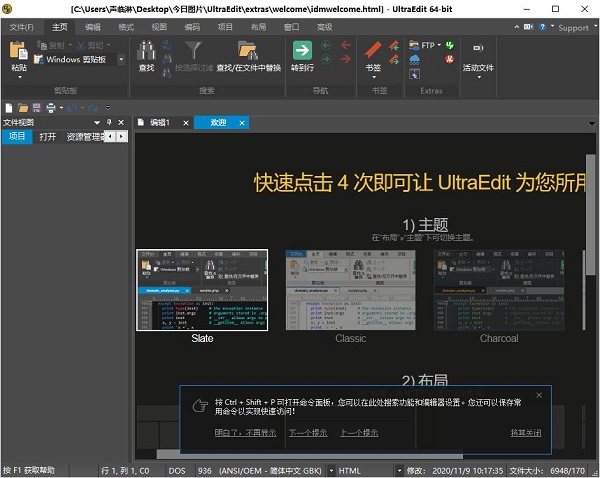Click the blue Help question mark icon
The width and height of the screenshot is (600, 478).
pyautogui.click(x=542, y=27)
